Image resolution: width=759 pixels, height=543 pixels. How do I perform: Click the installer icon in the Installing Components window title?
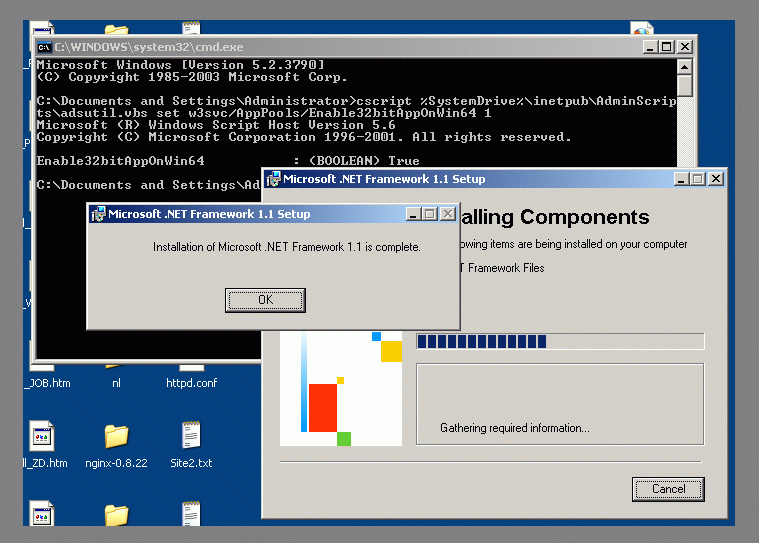click(273, 179)
